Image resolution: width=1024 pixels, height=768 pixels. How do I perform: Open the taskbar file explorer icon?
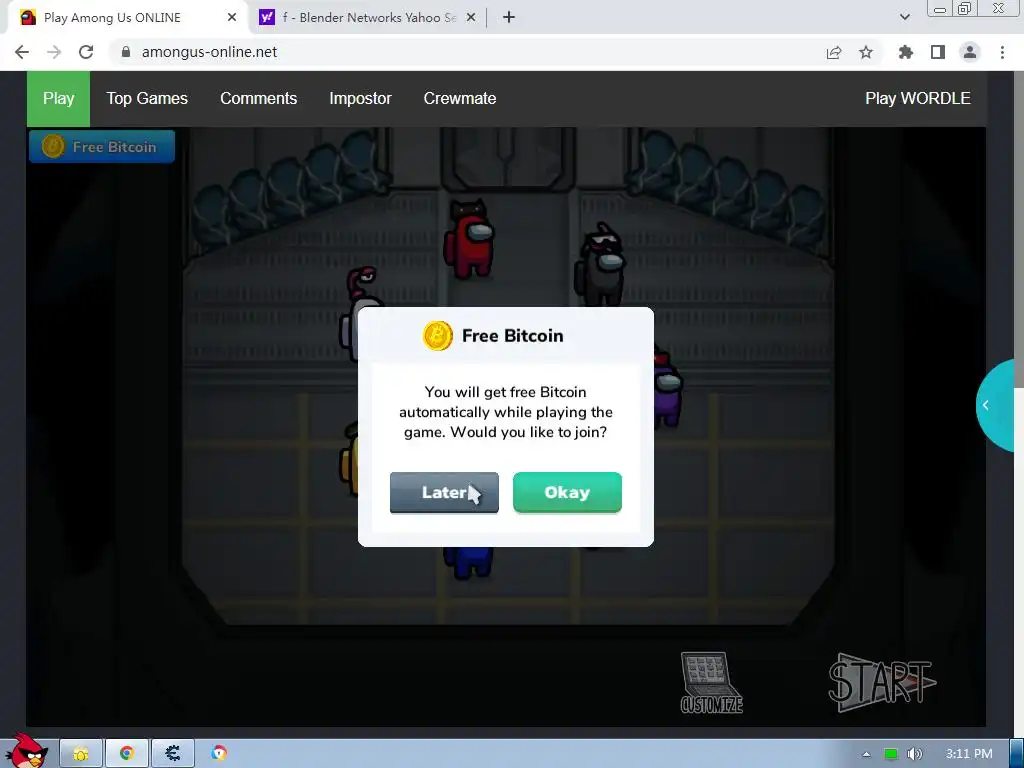[x=81, y=754]
